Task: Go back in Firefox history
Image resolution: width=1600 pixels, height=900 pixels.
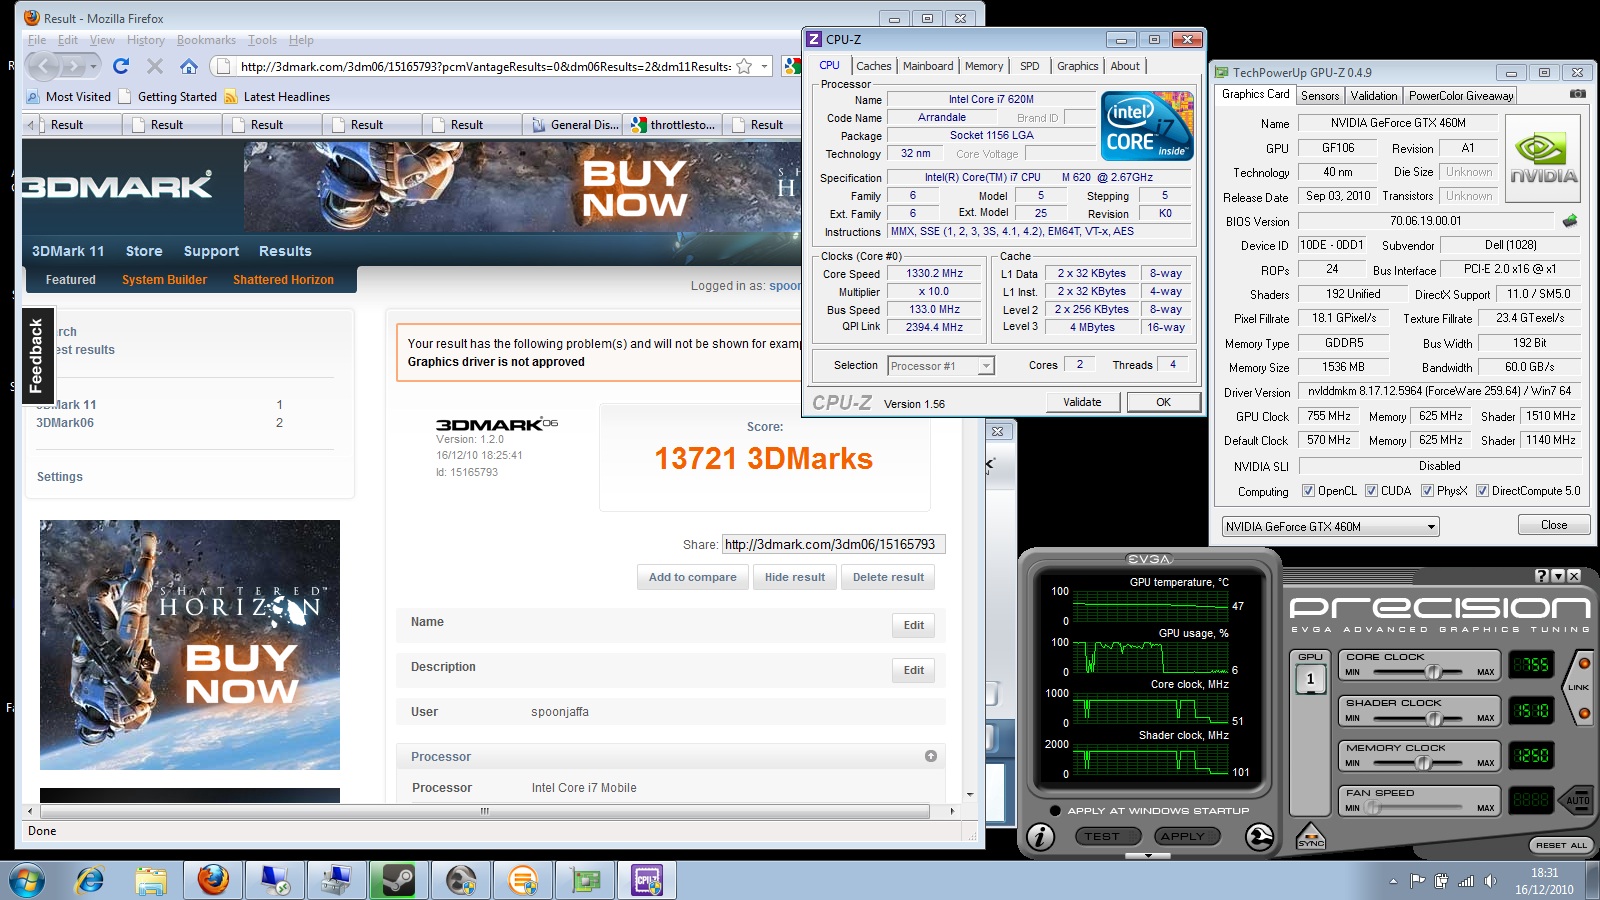Action: click(44, 66)
